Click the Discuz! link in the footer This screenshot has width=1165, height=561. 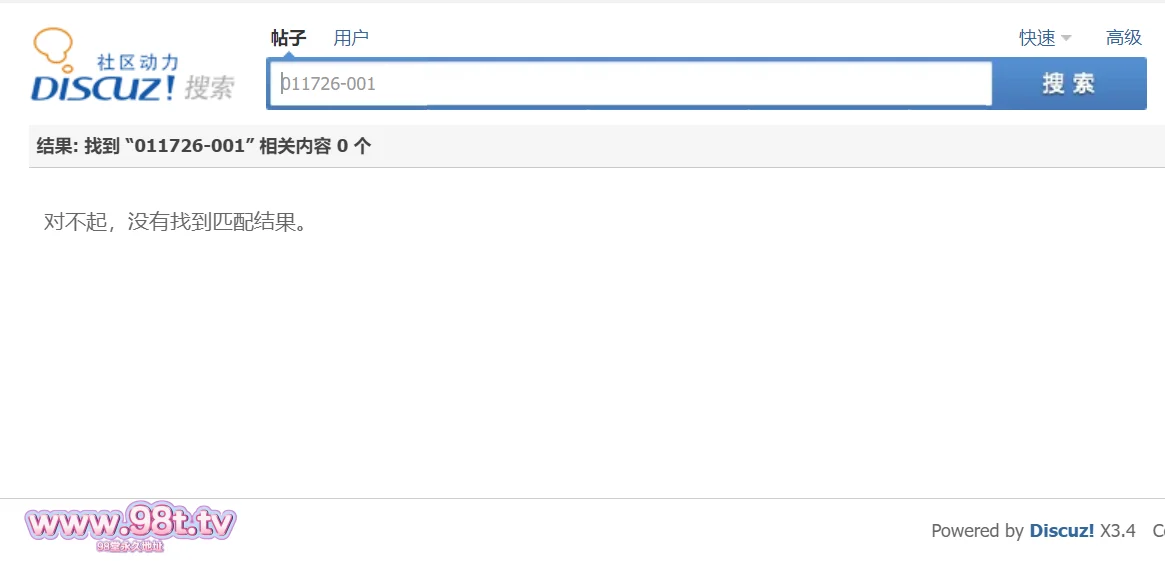point(1061,531)
